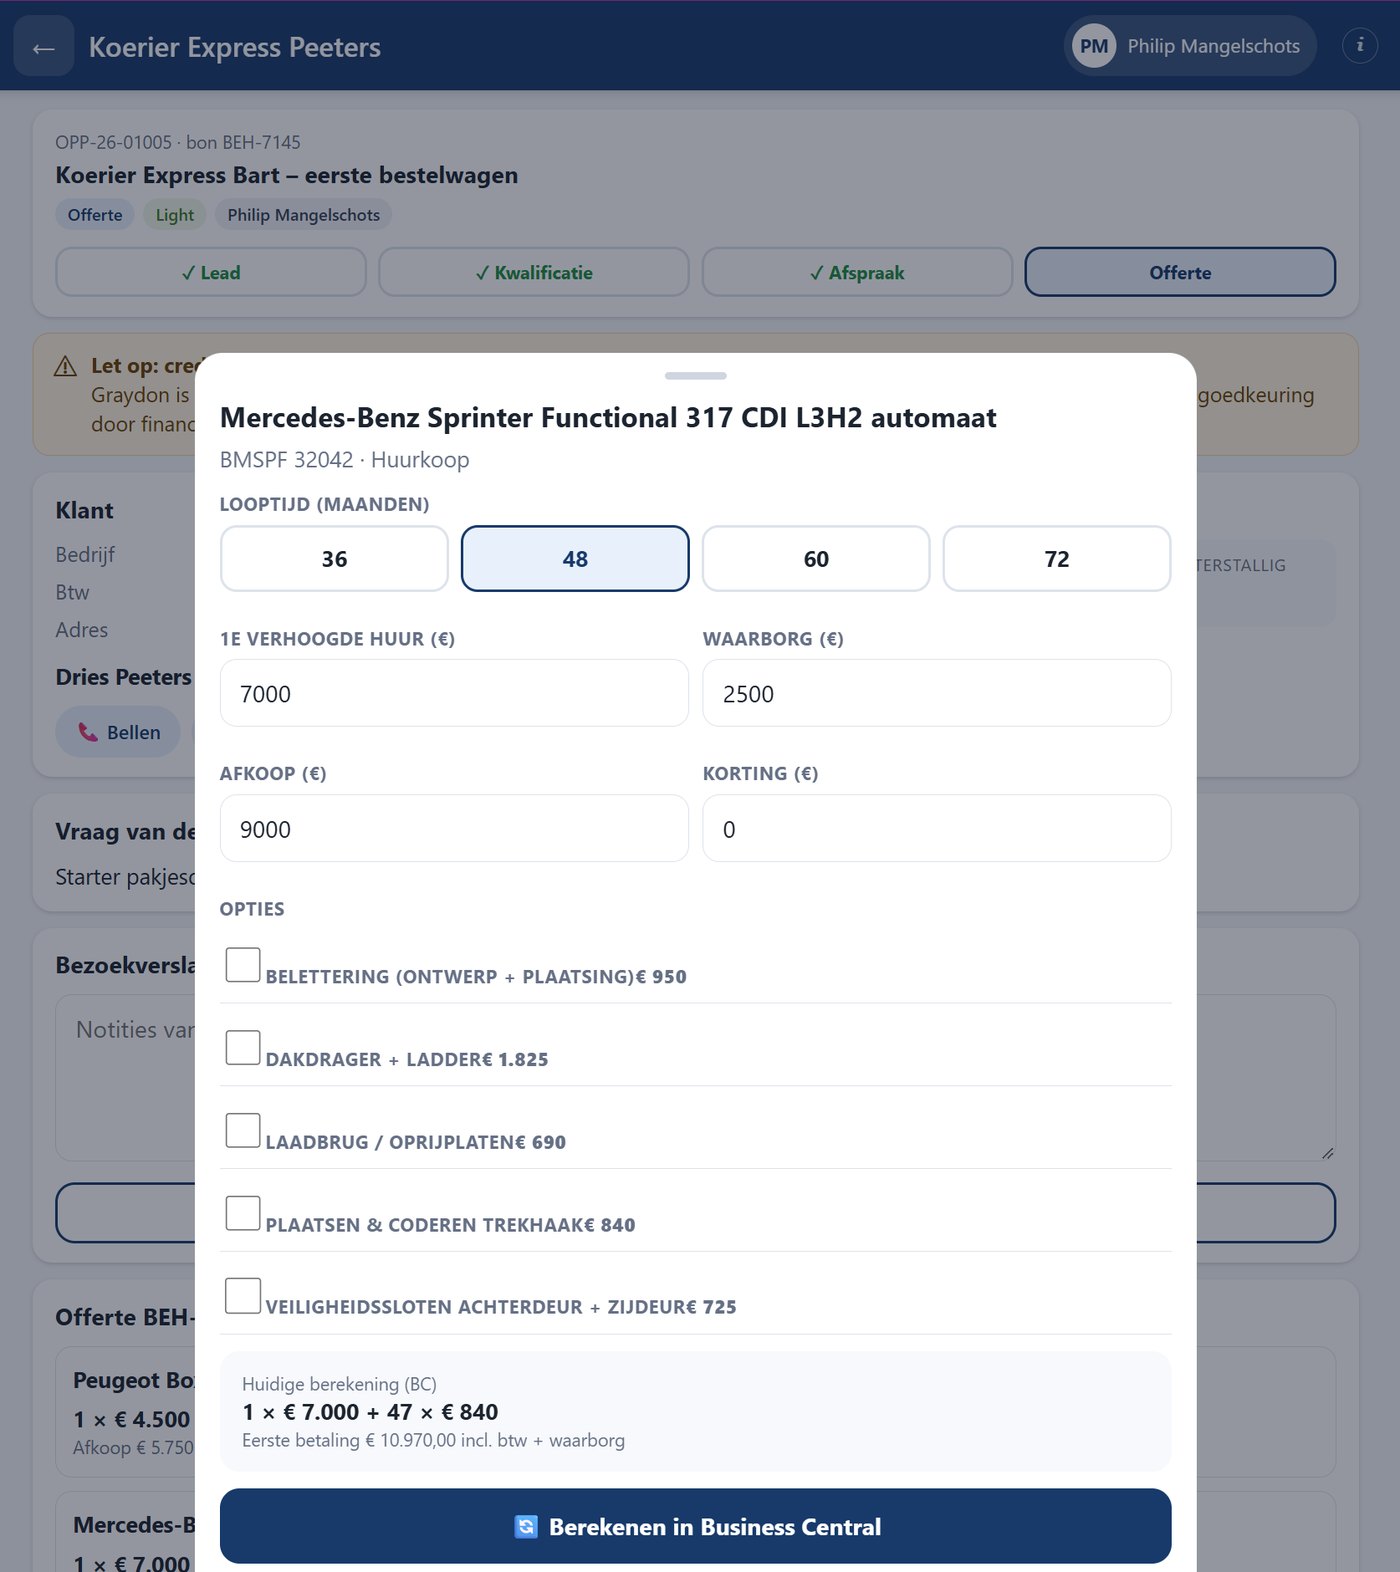Grab the modal sheet handle bar
1400x1572 pixels.
695,376
